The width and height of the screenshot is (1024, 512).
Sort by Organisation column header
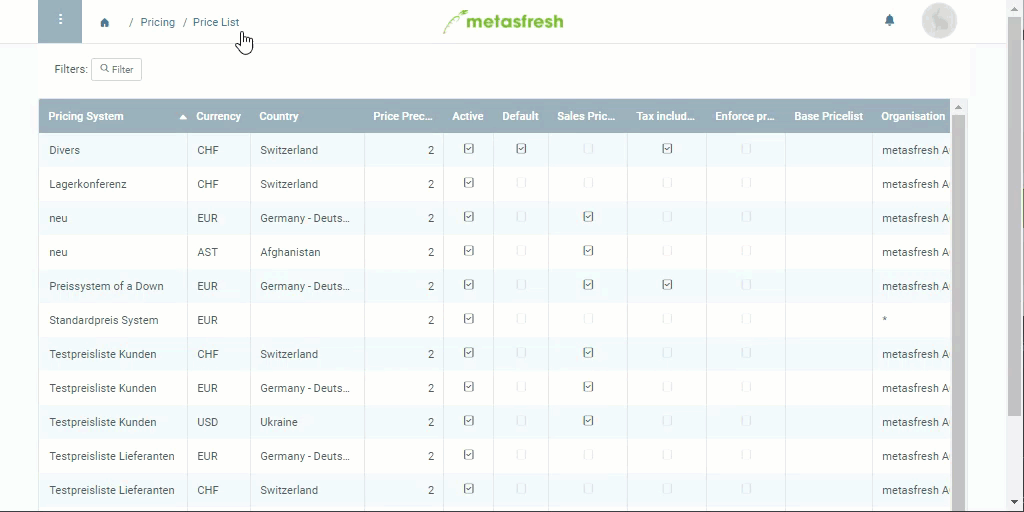coord(912,116)
